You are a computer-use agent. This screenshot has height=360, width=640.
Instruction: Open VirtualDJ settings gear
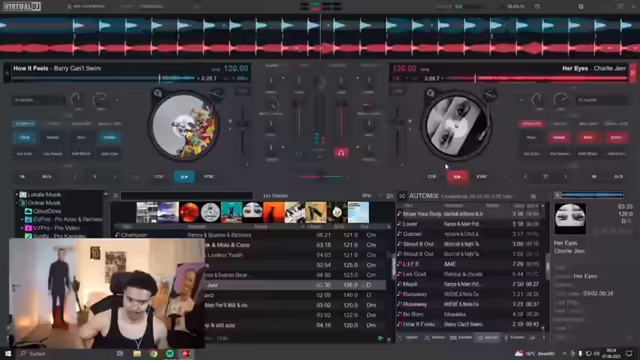(581, 7)
